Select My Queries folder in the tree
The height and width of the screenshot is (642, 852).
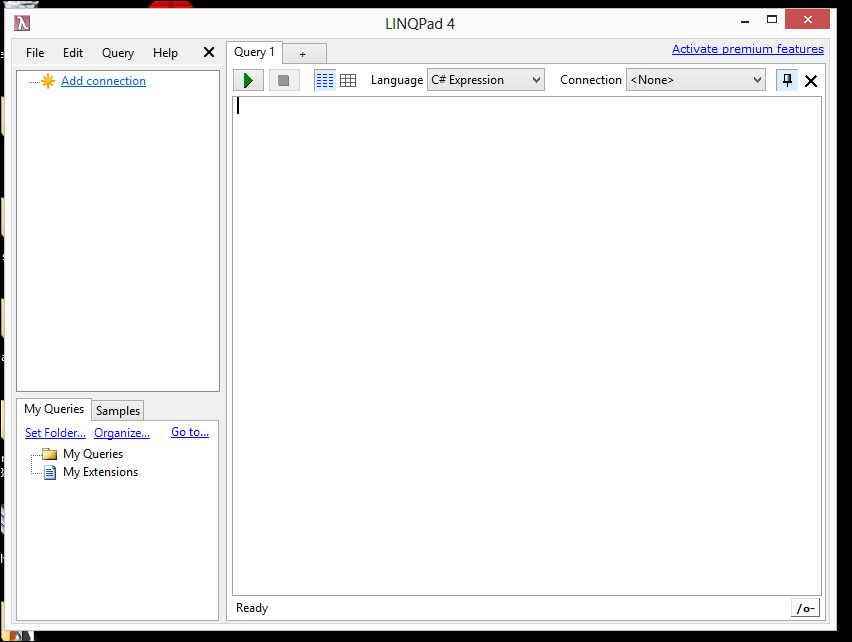(93, 454)
